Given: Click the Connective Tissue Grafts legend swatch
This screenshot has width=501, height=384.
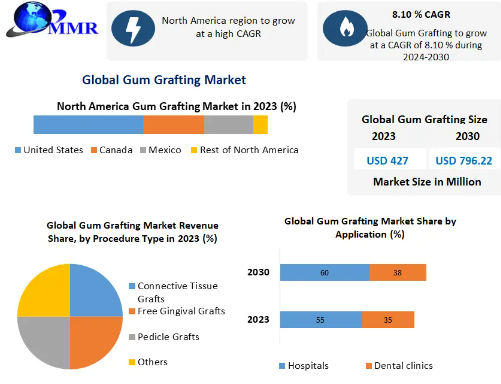Looking at the screenshot, I should coord(132,286).
